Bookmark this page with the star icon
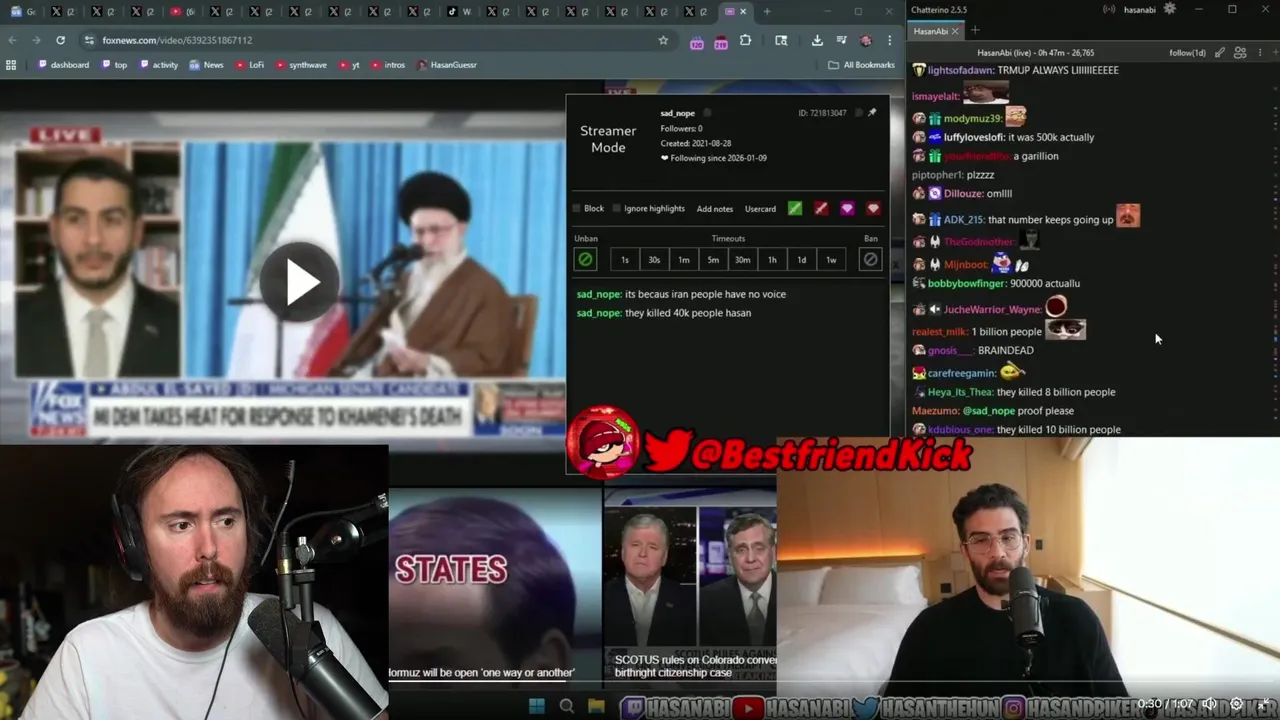Image resolution: width=1280 pixels, height=720 pixels. pyautogui.click(x=663, y=40)
